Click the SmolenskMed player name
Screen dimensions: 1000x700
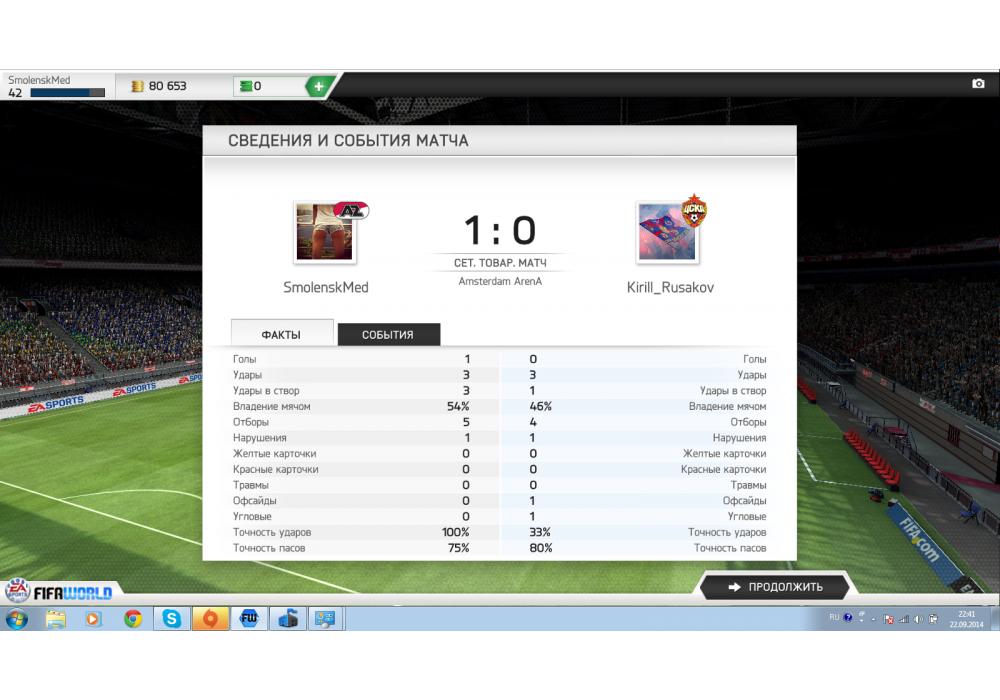pyautogui.click(x=326, y=288)
